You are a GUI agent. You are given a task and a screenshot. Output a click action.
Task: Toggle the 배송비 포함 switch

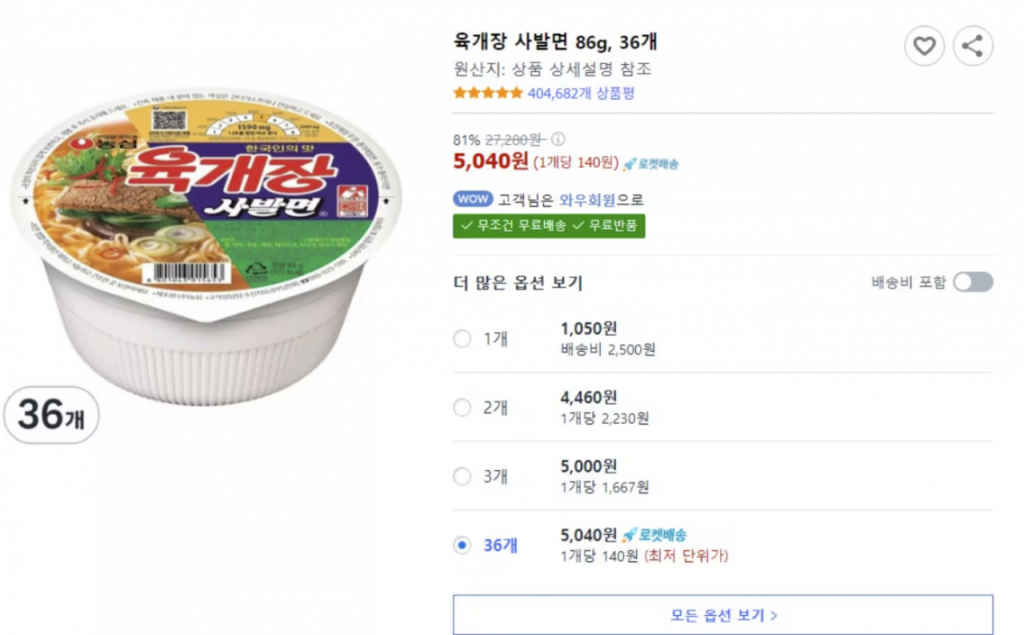[x=972, y=282]
